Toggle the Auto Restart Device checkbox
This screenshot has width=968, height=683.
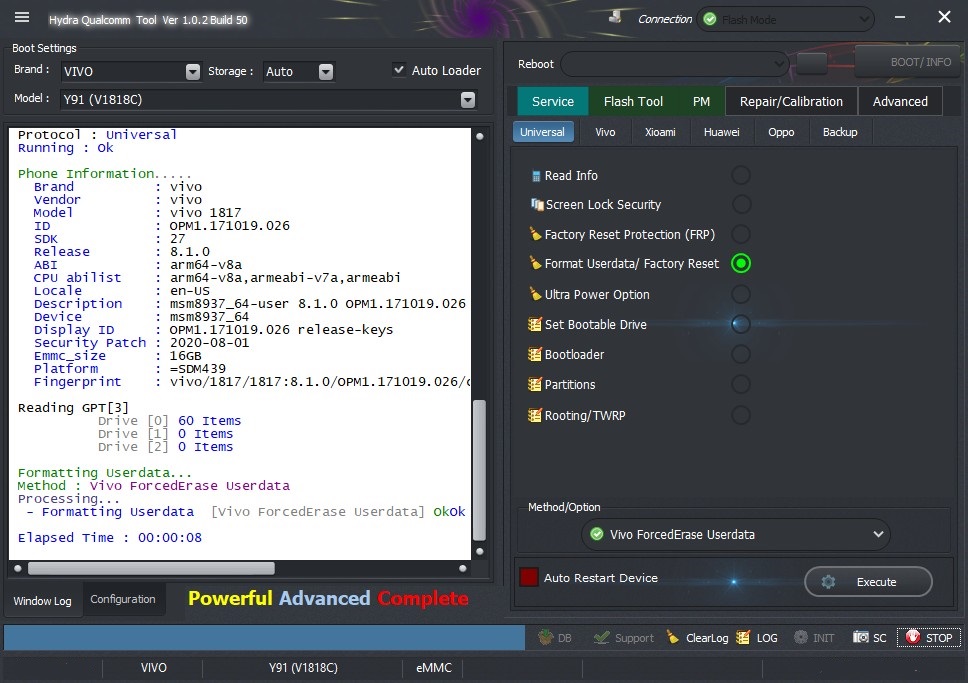click(x=529, y=577)
